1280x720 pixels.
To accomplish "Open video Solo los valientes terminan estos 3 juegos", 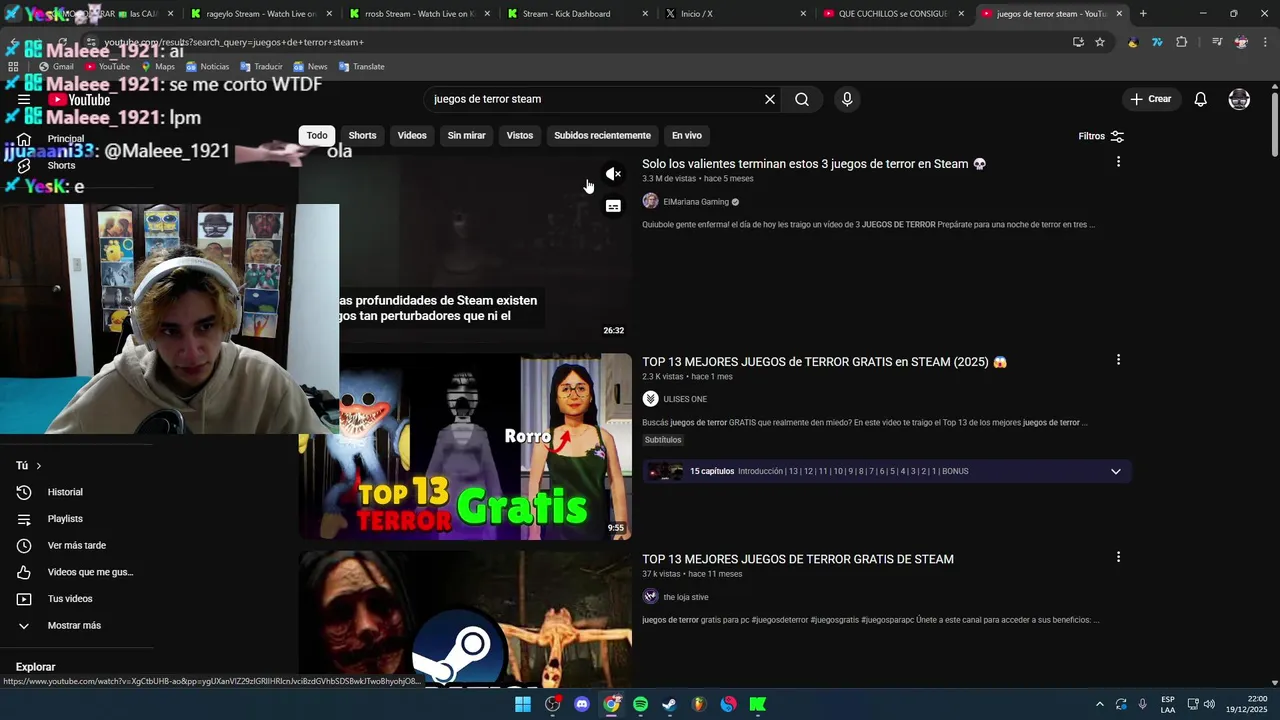I will click(x=814, y=164).
